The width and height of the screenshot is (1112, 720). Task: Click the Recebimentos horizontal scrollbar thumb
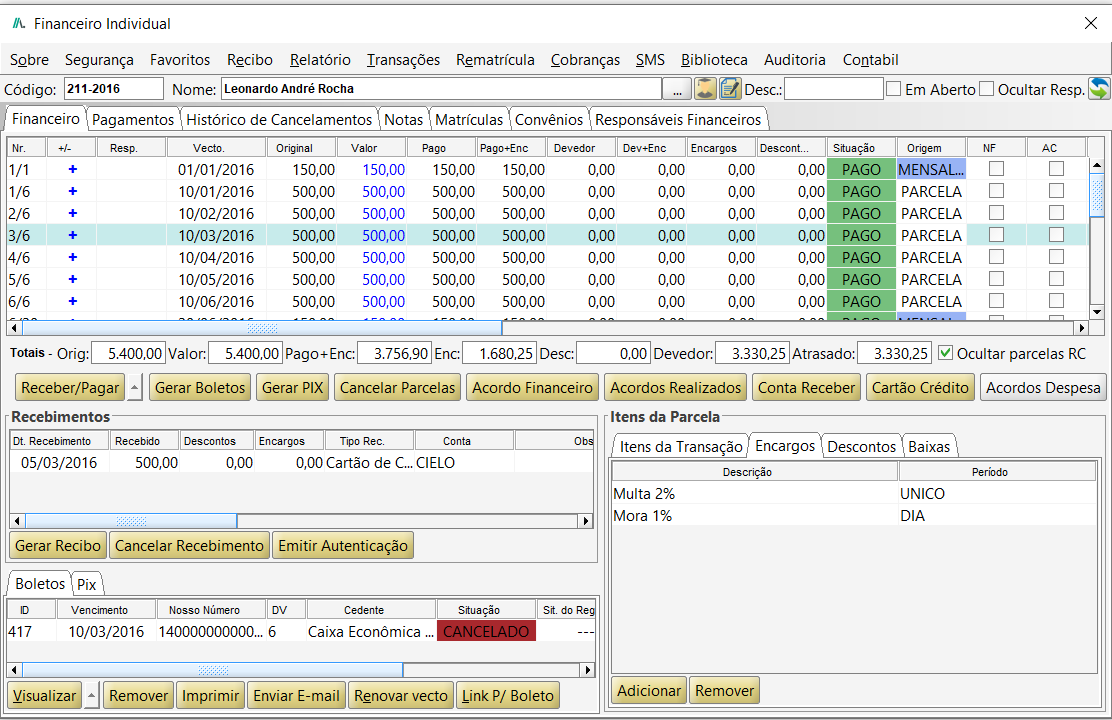coord(131,521)
